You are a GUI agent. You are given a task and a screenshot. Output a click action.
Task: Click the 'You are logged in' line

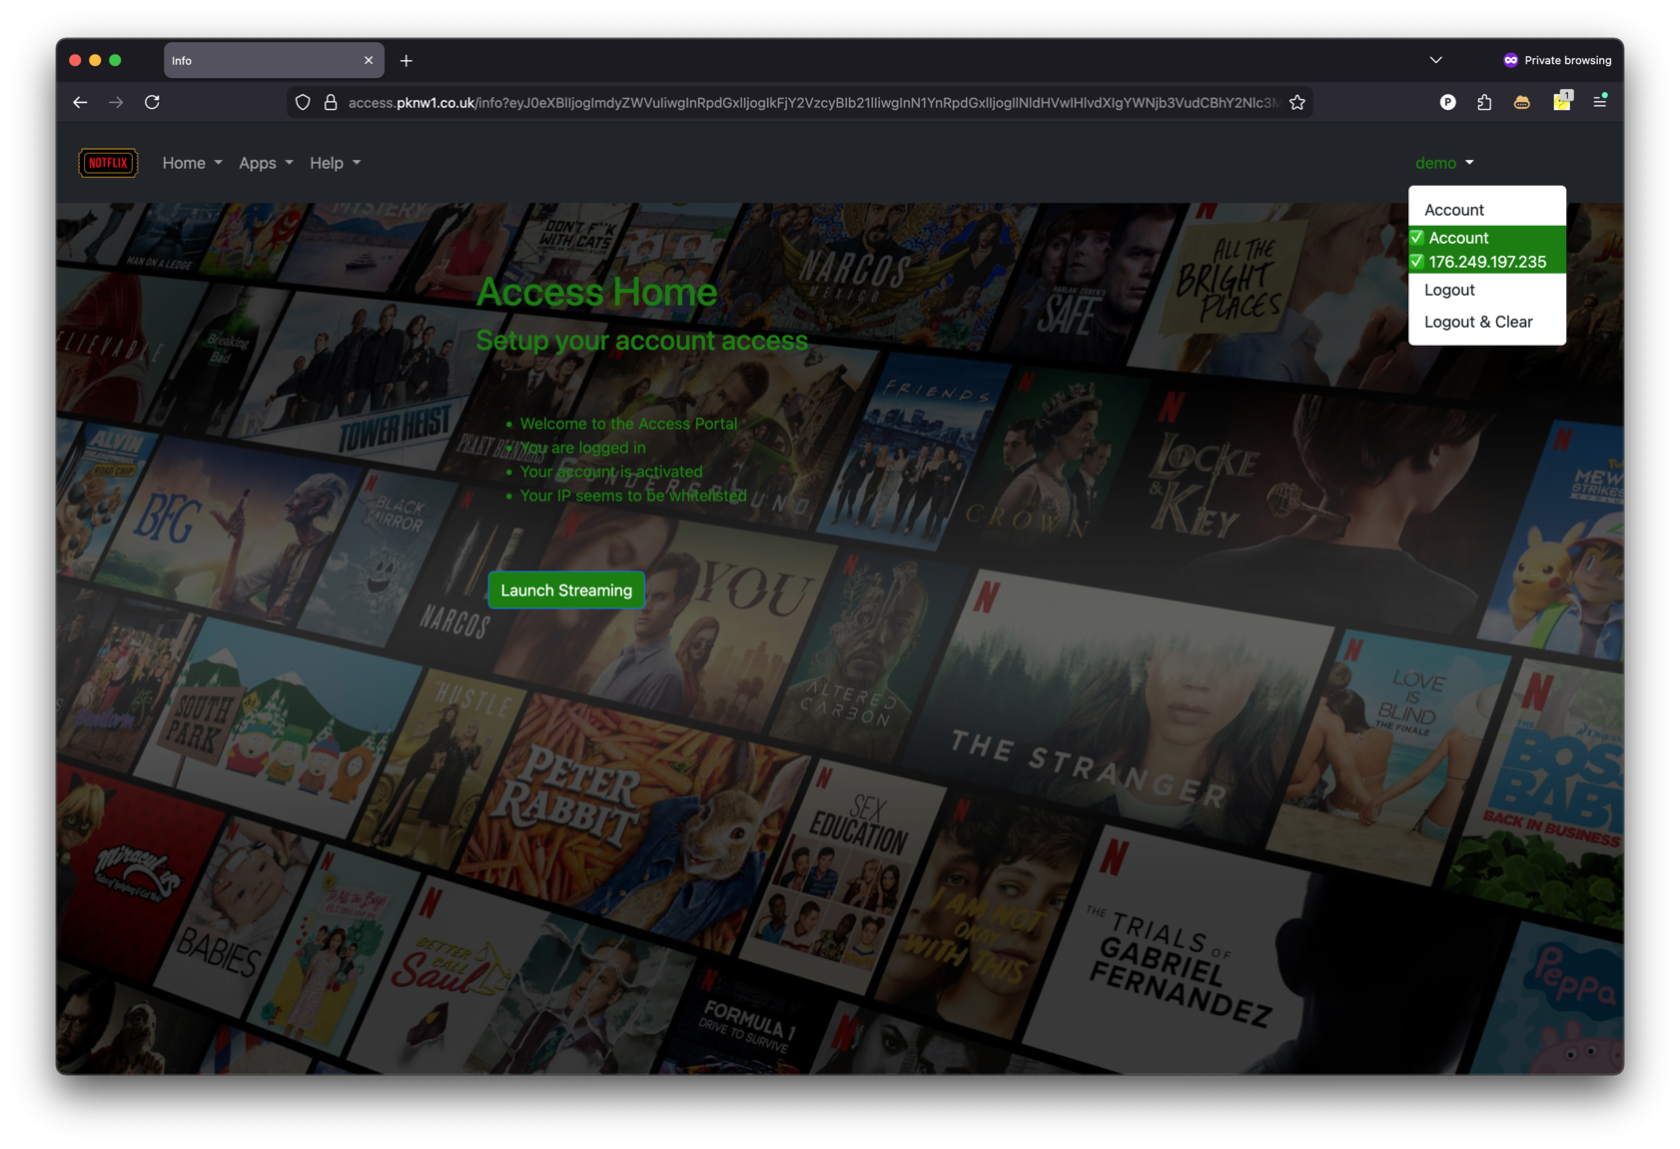583,448
